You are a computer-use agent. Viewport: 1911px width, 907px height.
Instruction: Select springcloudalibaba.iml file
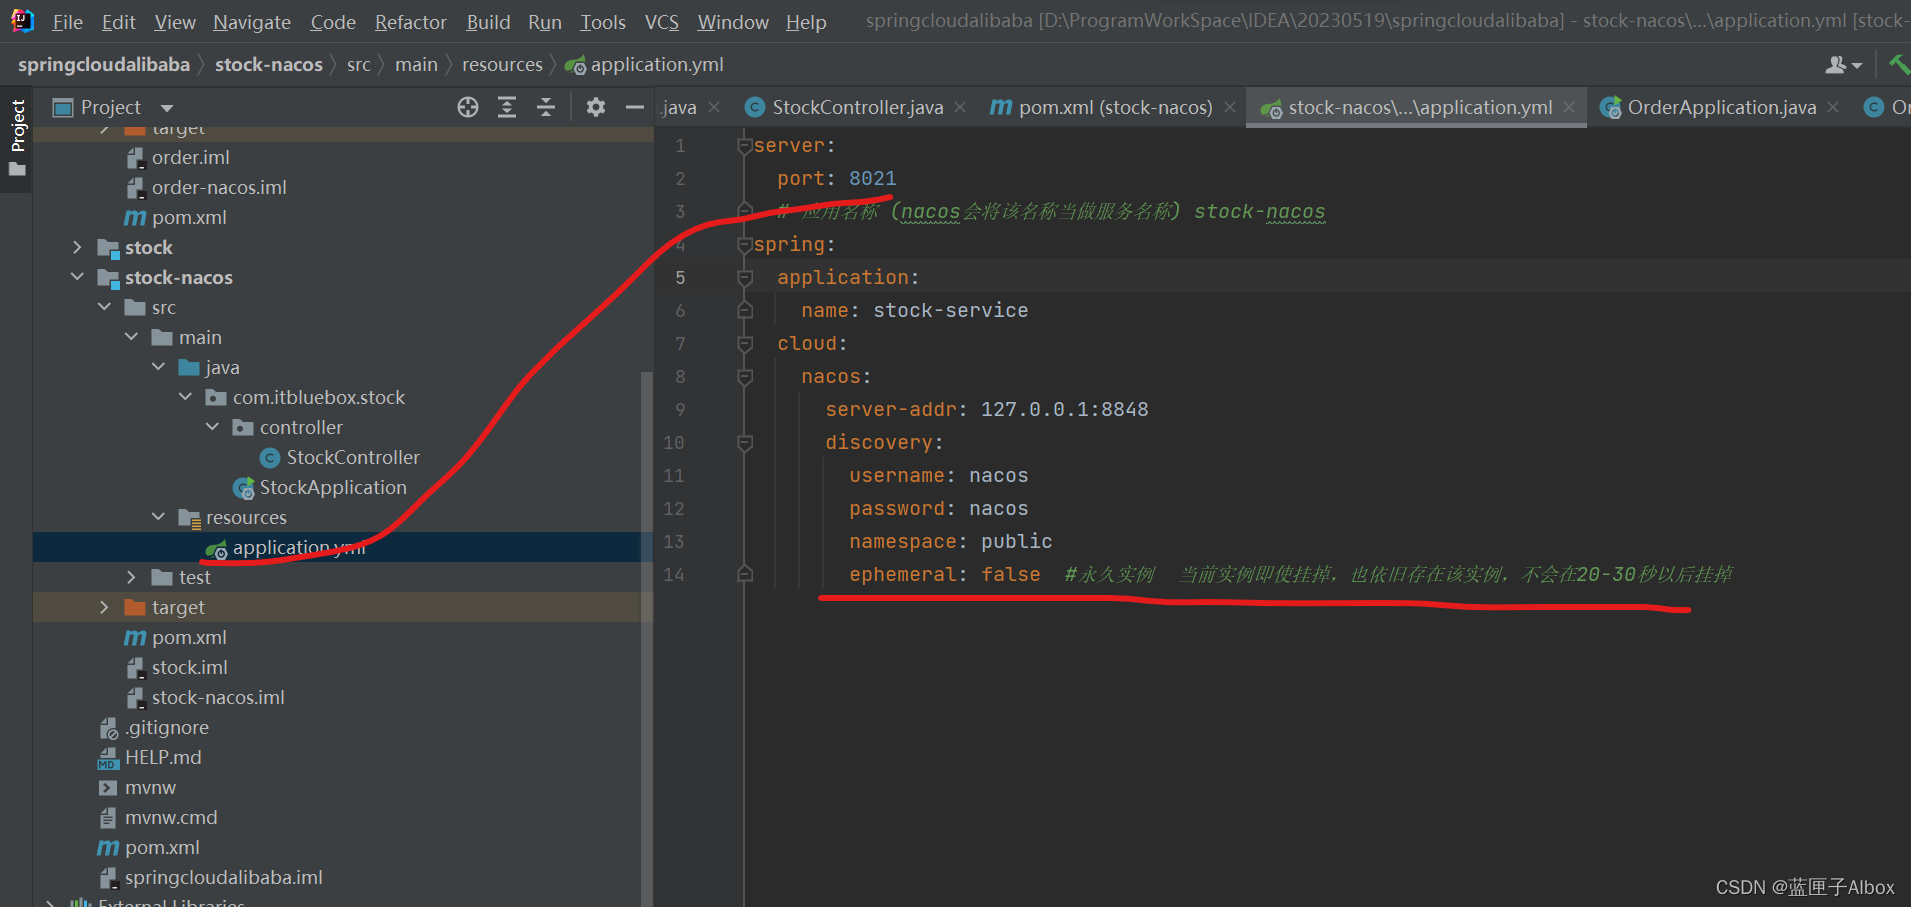click(223, 877)
